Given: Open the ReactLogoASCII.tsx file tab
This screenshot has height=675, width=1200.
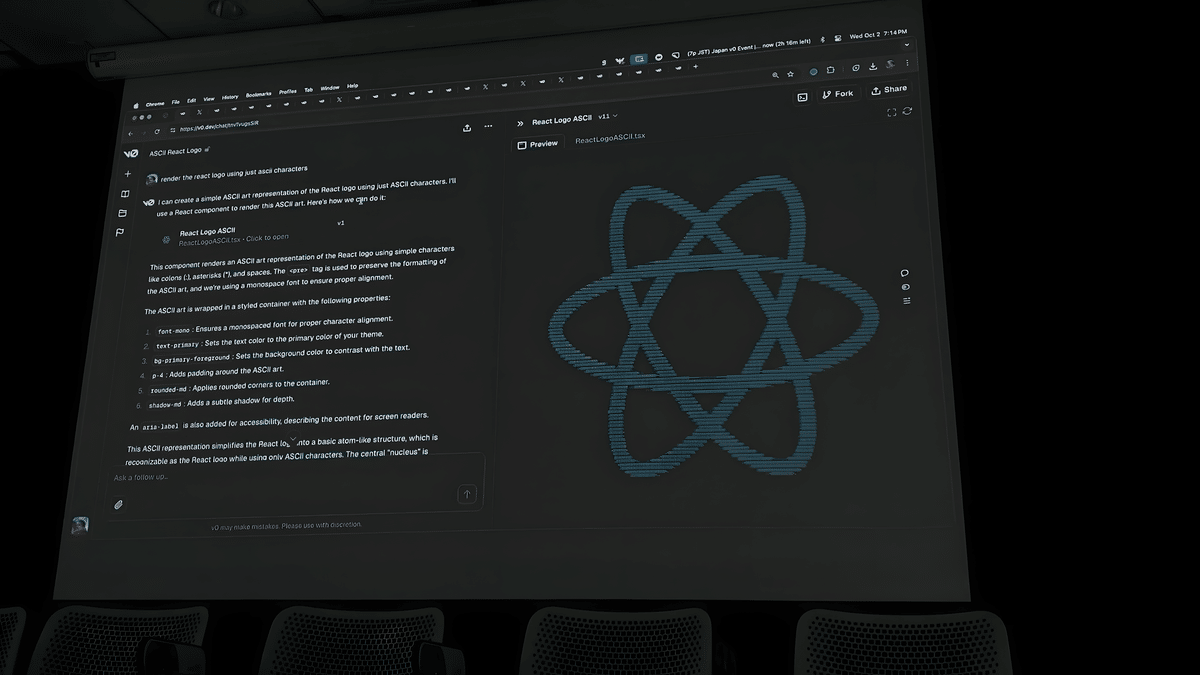Looking at the screenshot, I should pos(610,137).
